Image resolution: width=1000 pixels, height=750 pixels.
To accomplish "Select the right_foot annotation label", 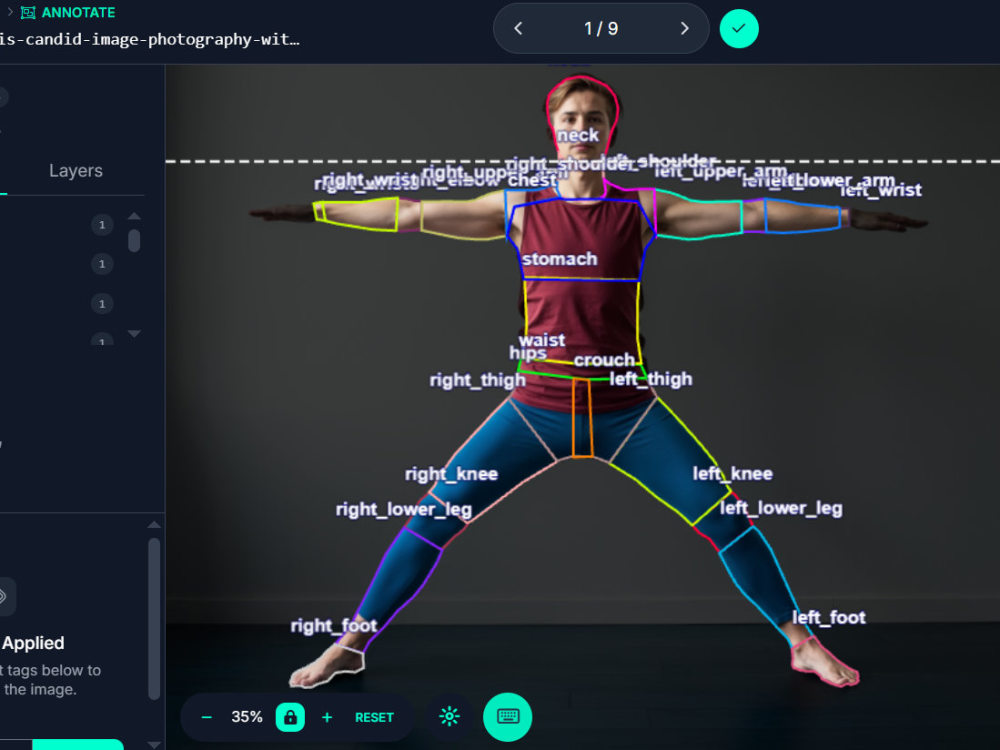I will point(334,626).
